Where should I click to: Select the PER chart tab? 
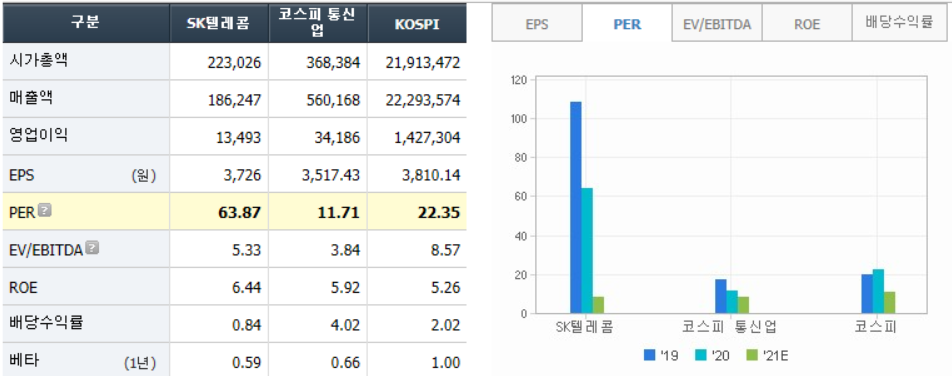(x=627, y=24)
